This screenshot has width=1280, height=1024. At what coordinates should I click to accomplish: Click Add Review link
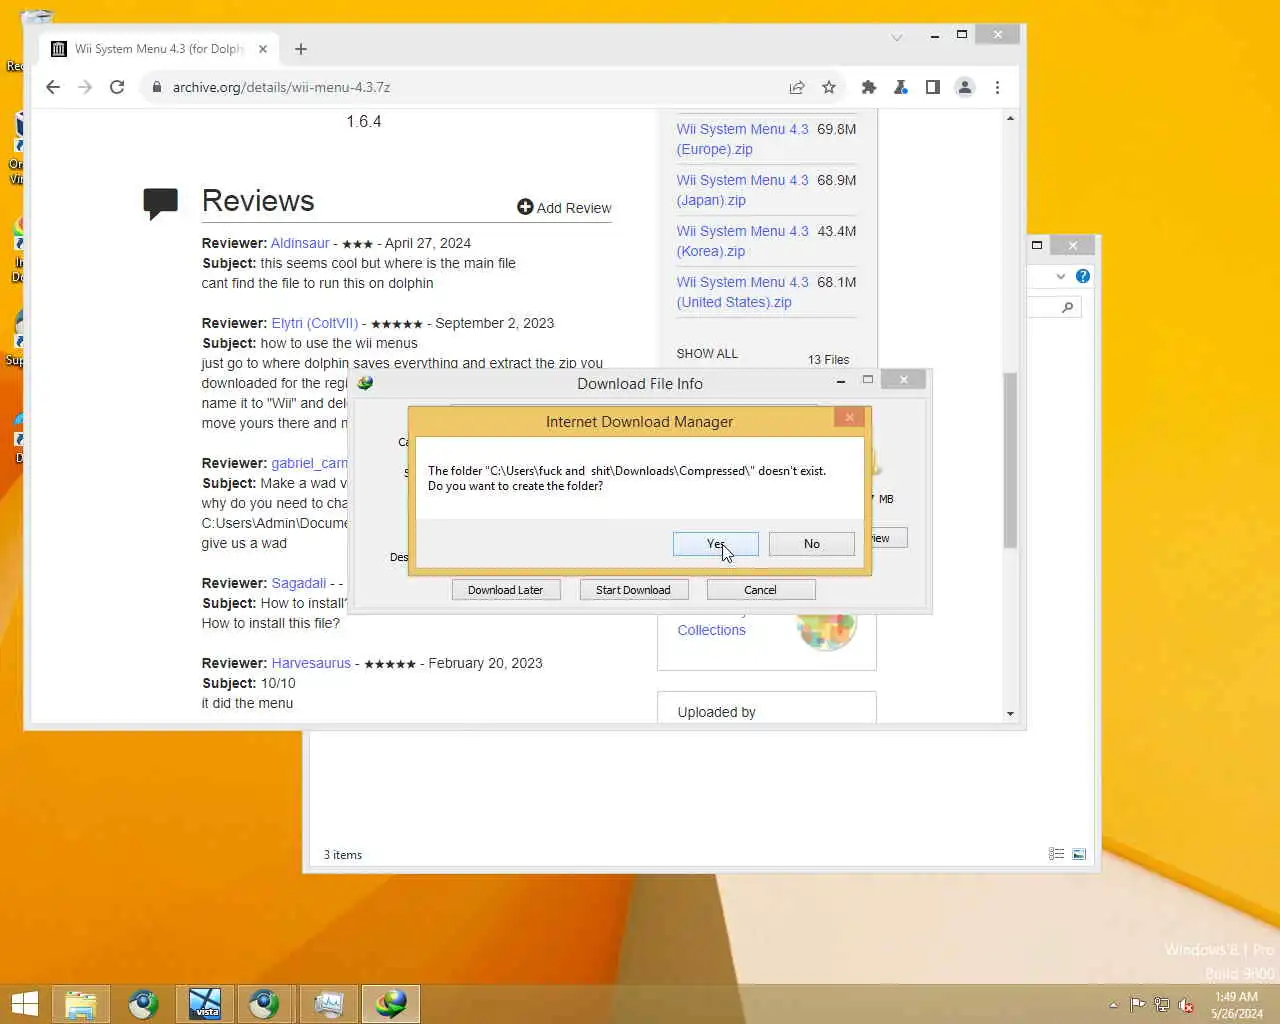pos(564,207)
